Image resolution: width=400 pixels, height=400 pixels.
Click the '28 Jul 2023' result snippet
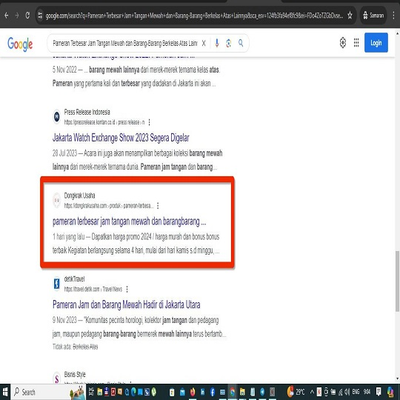click(137, 160)
